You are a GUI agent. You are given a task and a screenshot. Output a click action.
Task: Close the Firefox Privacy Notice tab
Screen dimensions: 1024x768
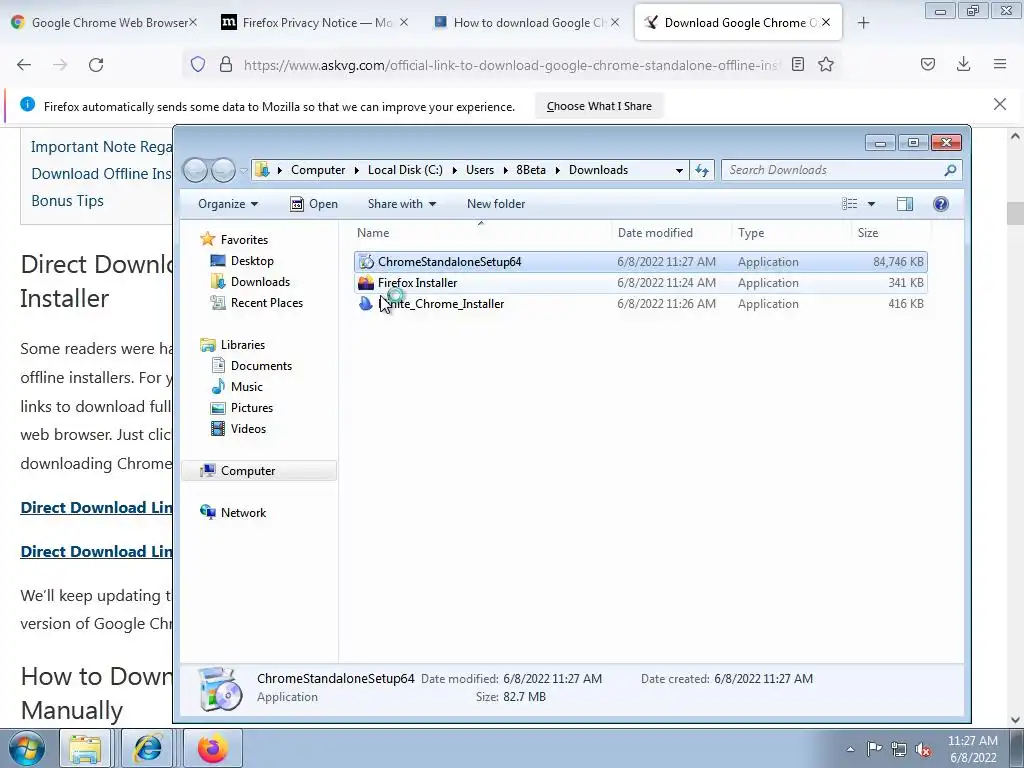click(404, 22)
